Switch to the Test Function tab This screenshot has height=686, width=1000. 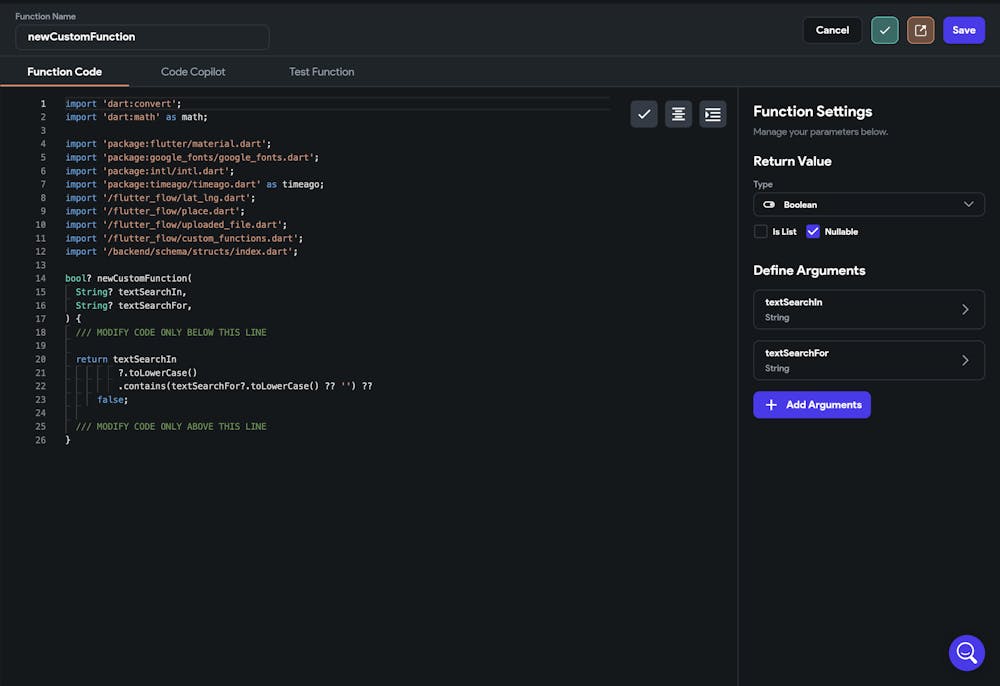pos(321,72)
